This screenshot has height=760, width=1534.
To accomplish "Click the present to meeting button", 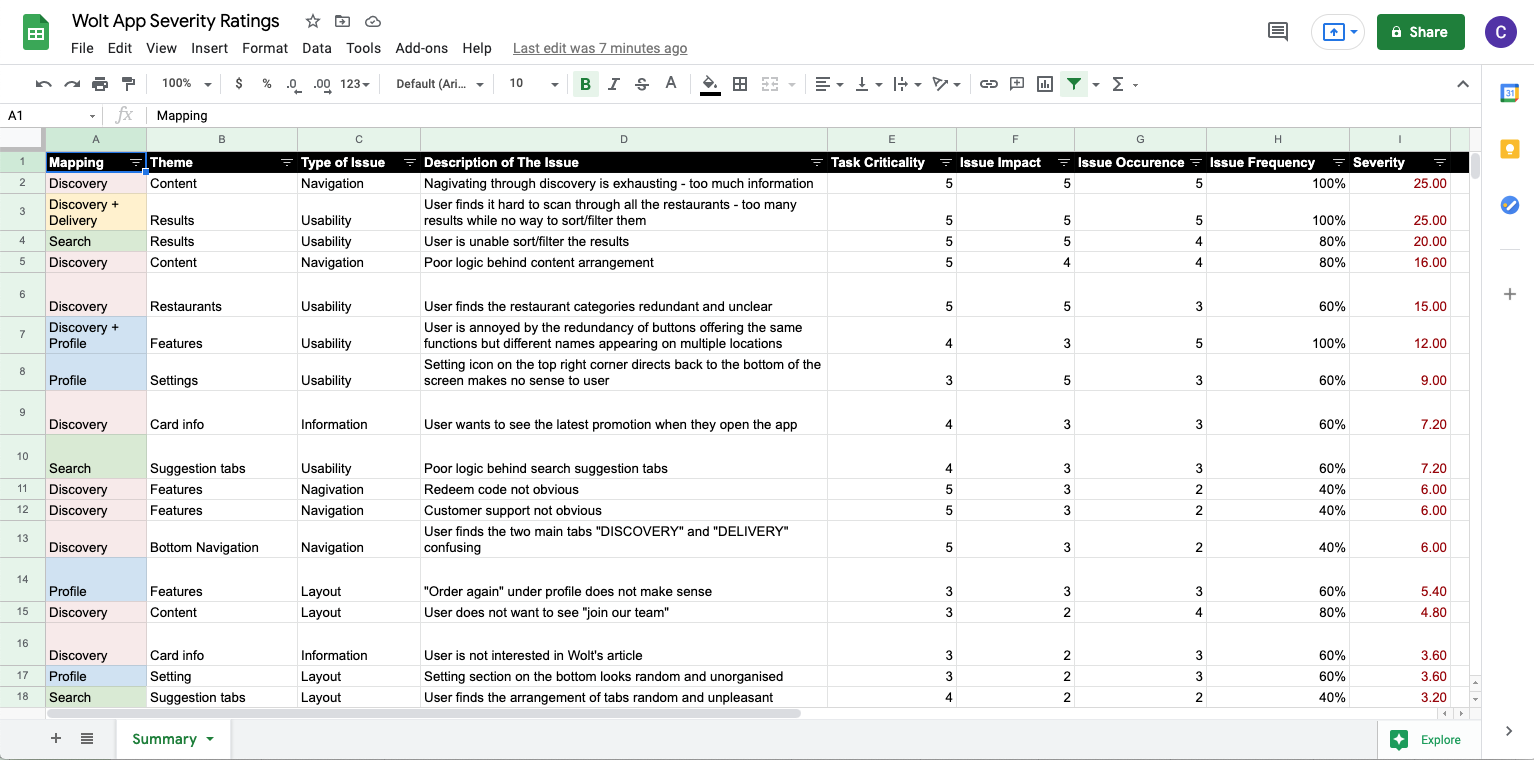I will coord(1338,32).
